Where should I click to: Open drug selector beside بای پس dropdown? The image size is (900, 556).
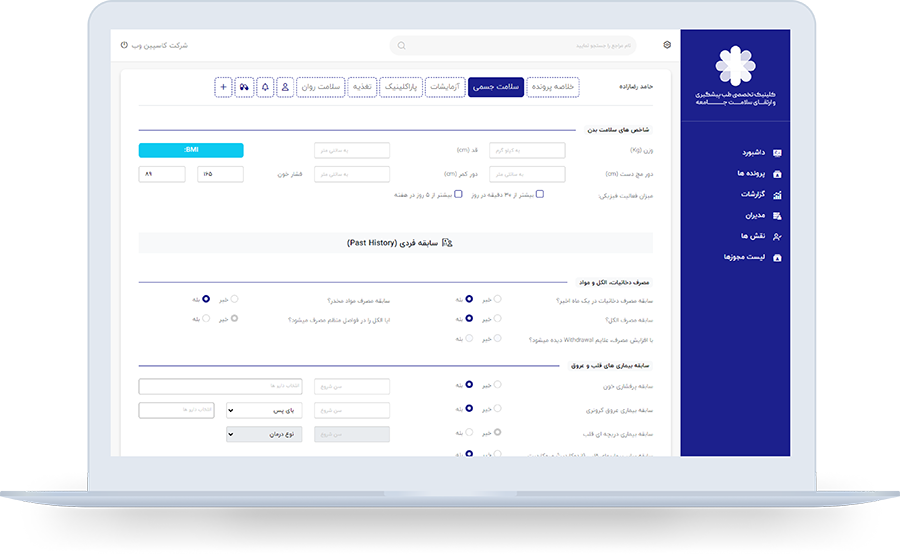tap(176, 410)
